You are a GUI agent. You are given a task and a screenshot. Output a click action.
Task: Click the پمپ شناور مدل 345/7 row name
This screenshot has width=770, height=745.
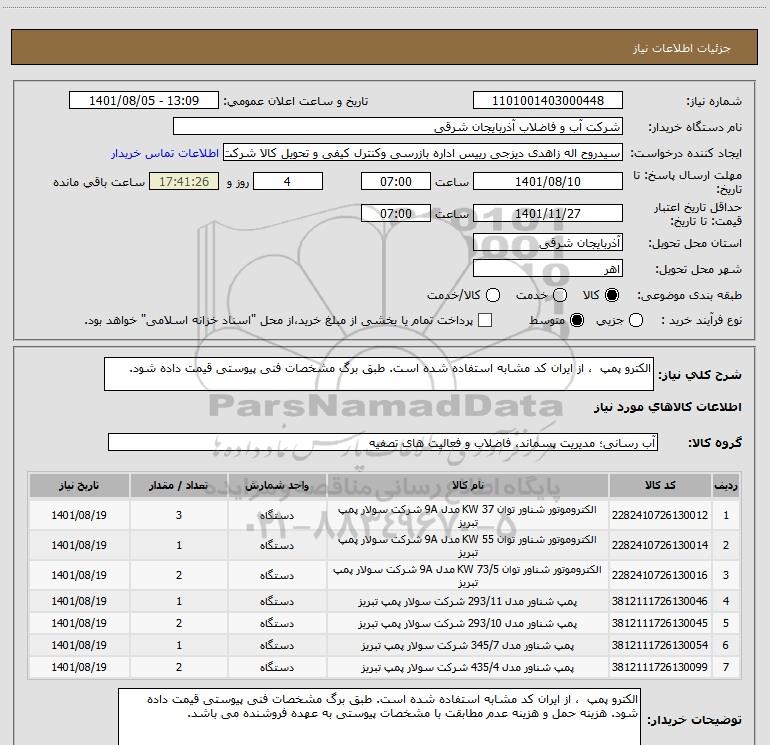pyautogui.click(x=468, y=645)
